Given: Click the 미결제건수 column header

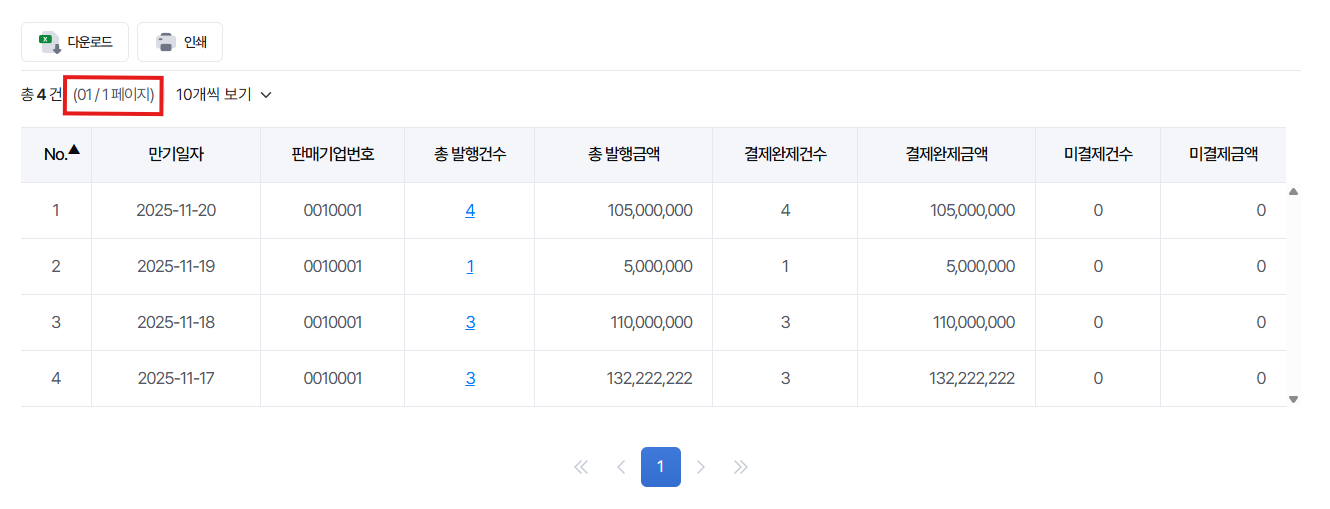Looking at the screenshot, I should click(x=1098, y=155).
